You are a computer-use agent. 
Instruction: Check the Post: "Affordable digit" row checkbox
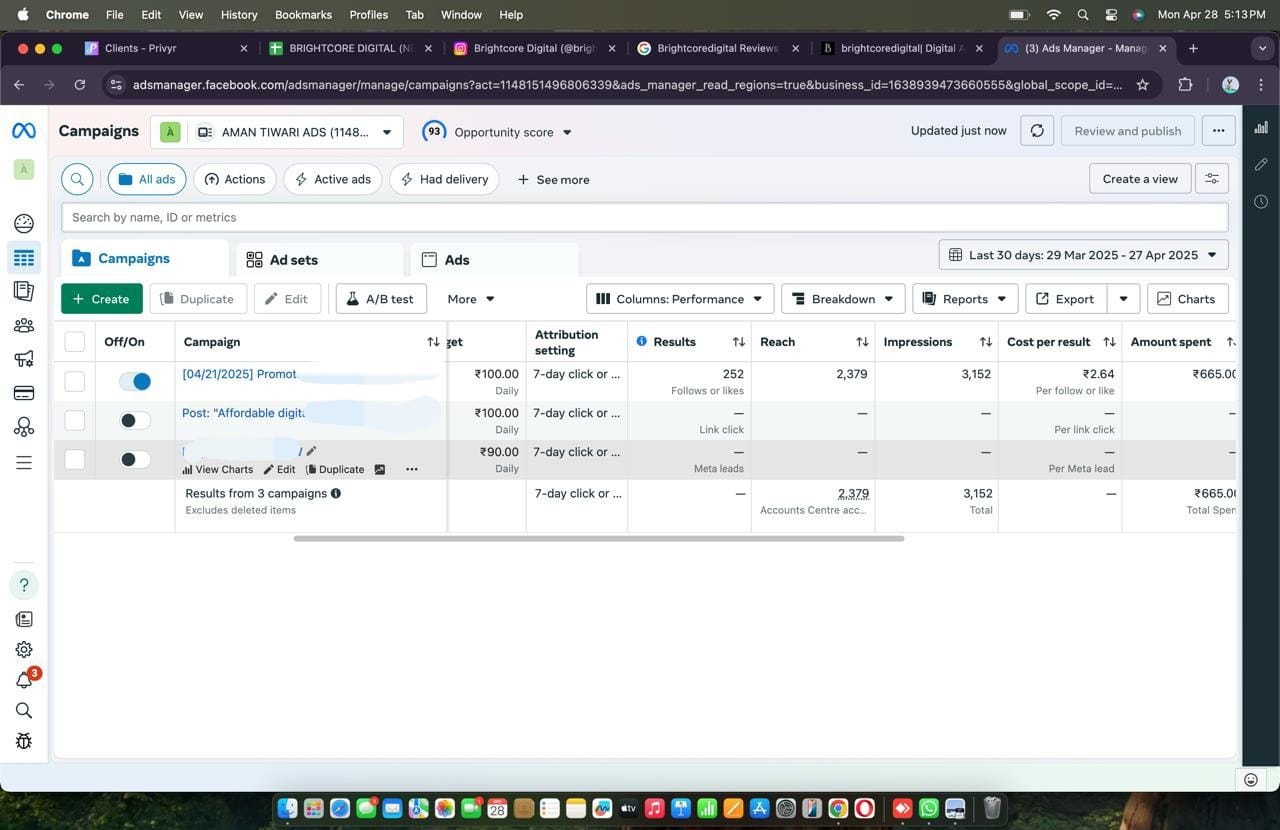click(x=75, y=420)
